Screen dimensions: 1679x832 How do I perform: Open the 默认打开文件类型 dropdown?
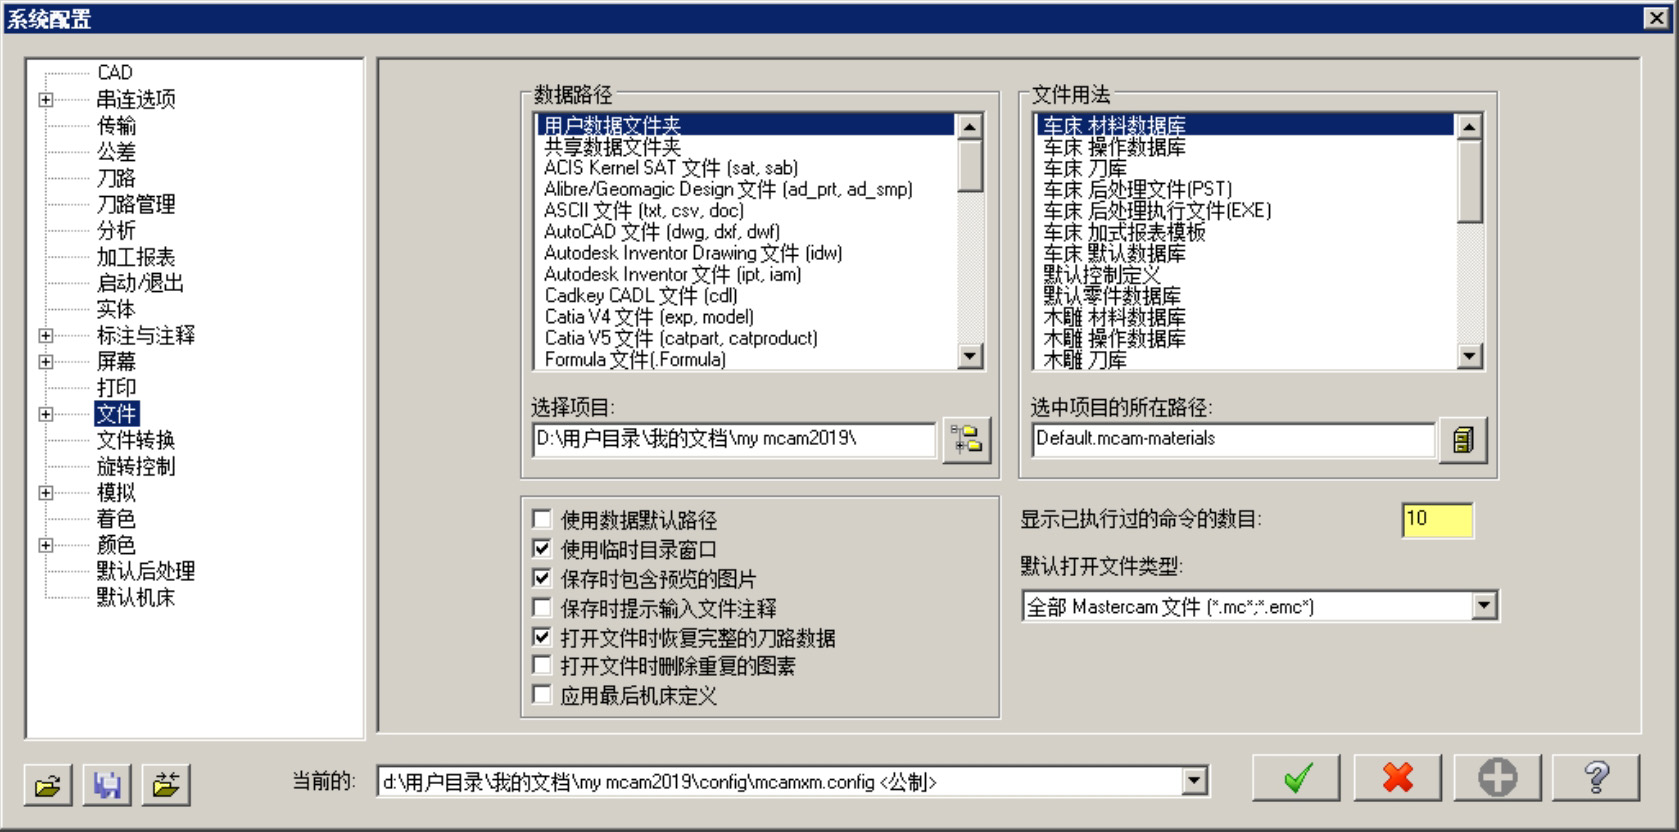click(1484, 606)
